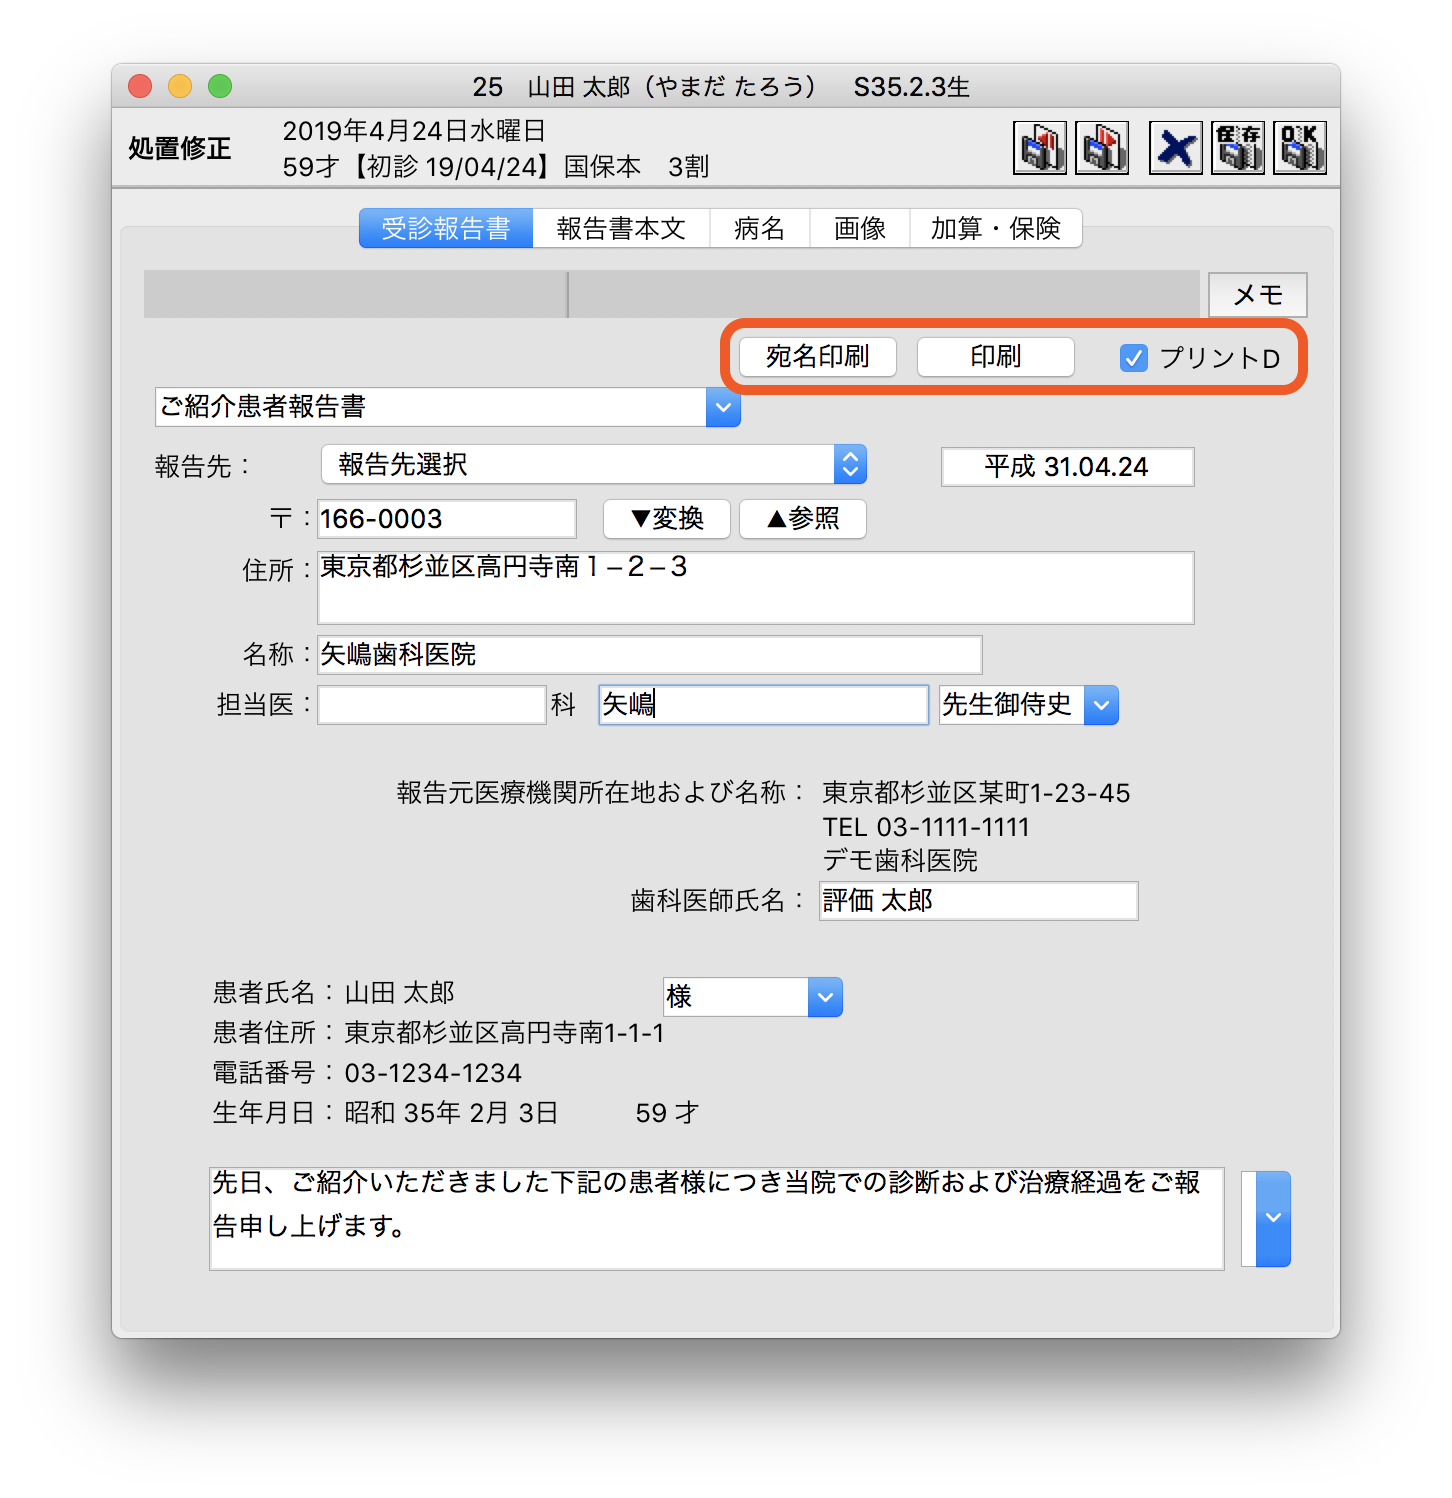Open the 報告先選択 popup menu
The width and height of the screenshot is (1452, 1498).
[x=849, y=464]
